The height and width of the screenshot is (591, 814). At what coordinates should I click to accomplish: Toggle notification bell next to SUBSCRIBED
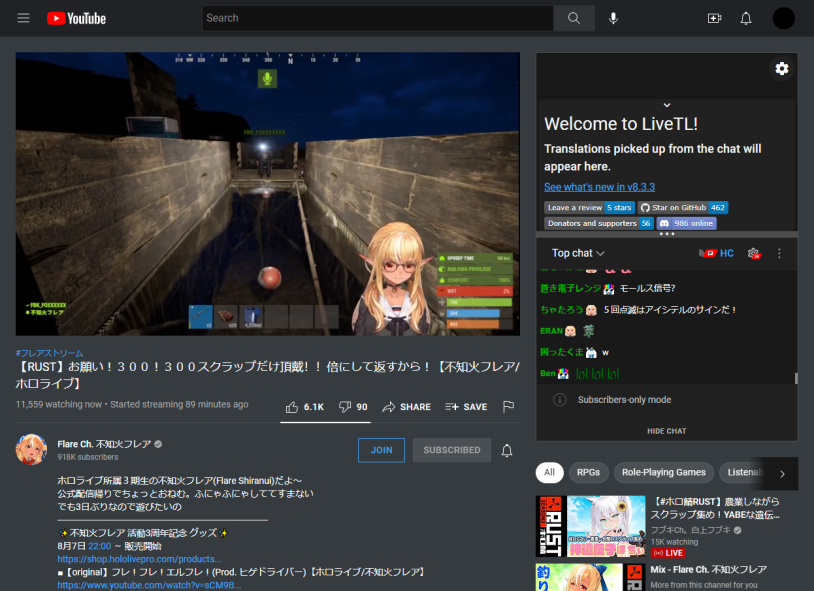tap(507, 450)
